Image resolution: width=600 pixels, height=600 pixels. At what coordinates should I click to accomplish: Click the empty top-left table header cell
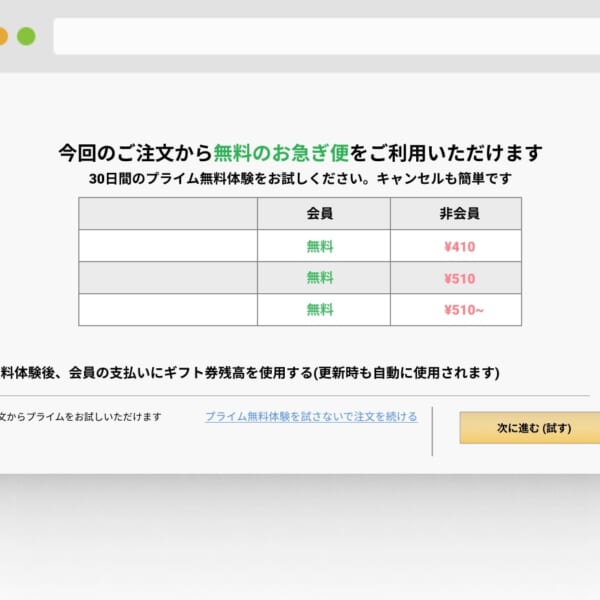168,214
